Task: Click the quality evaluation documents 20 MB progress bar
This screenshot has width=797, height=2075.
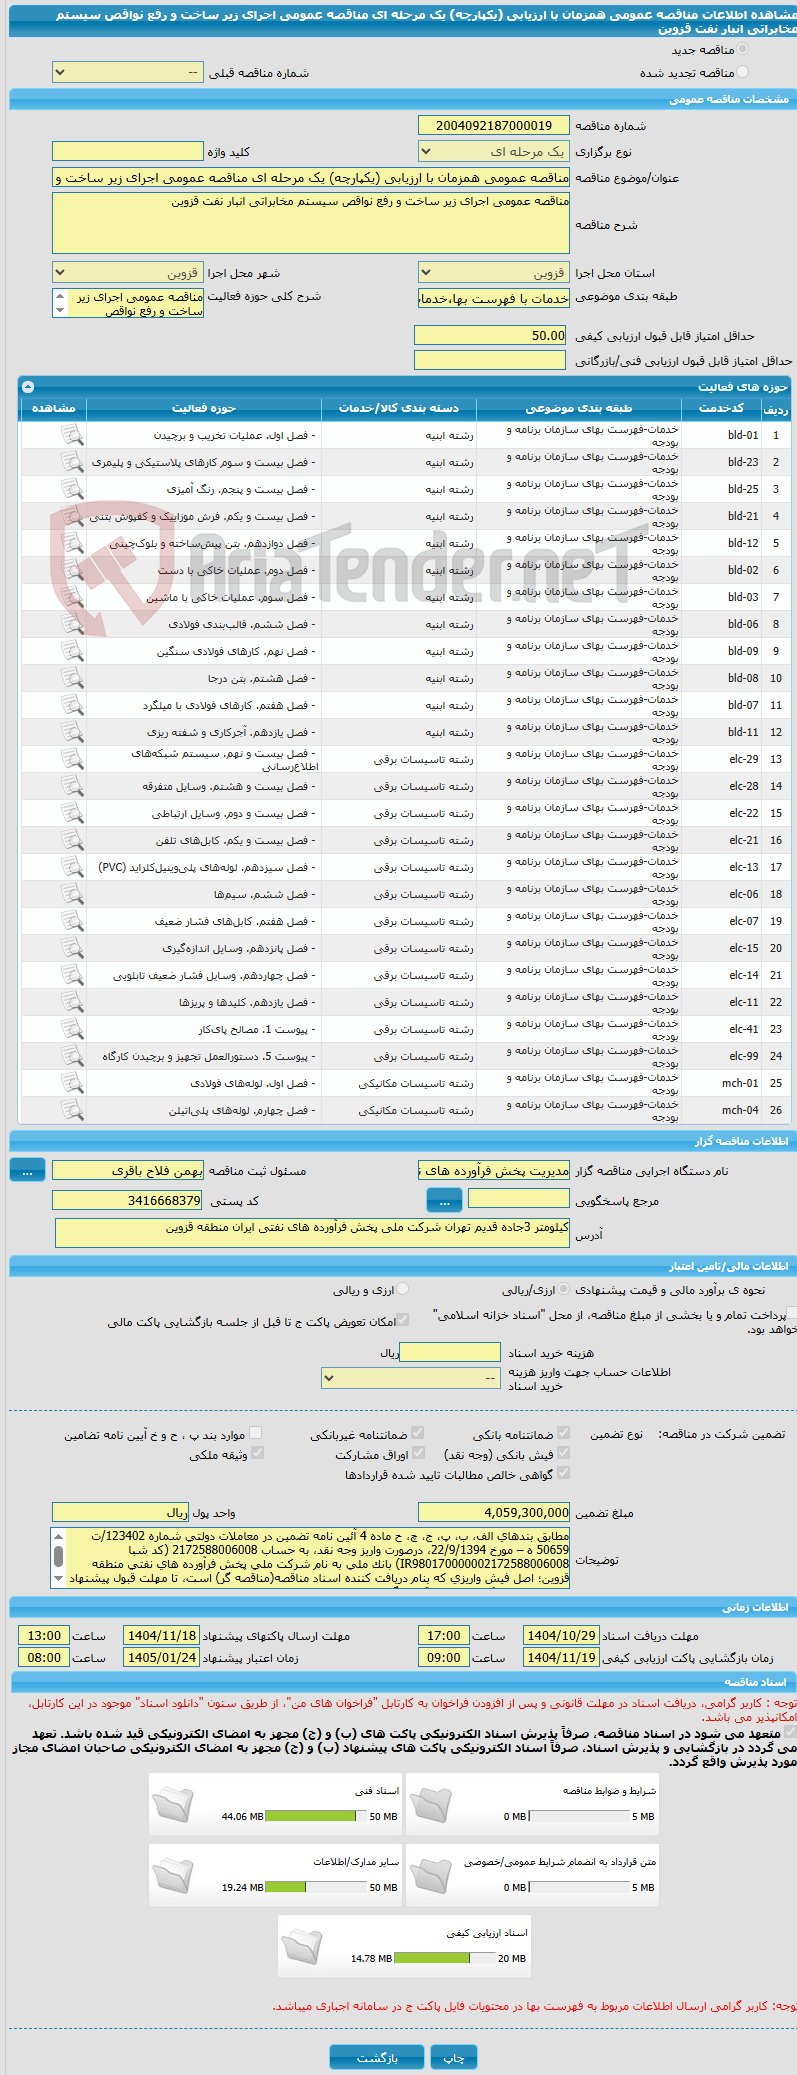Action: [444, 1958]
